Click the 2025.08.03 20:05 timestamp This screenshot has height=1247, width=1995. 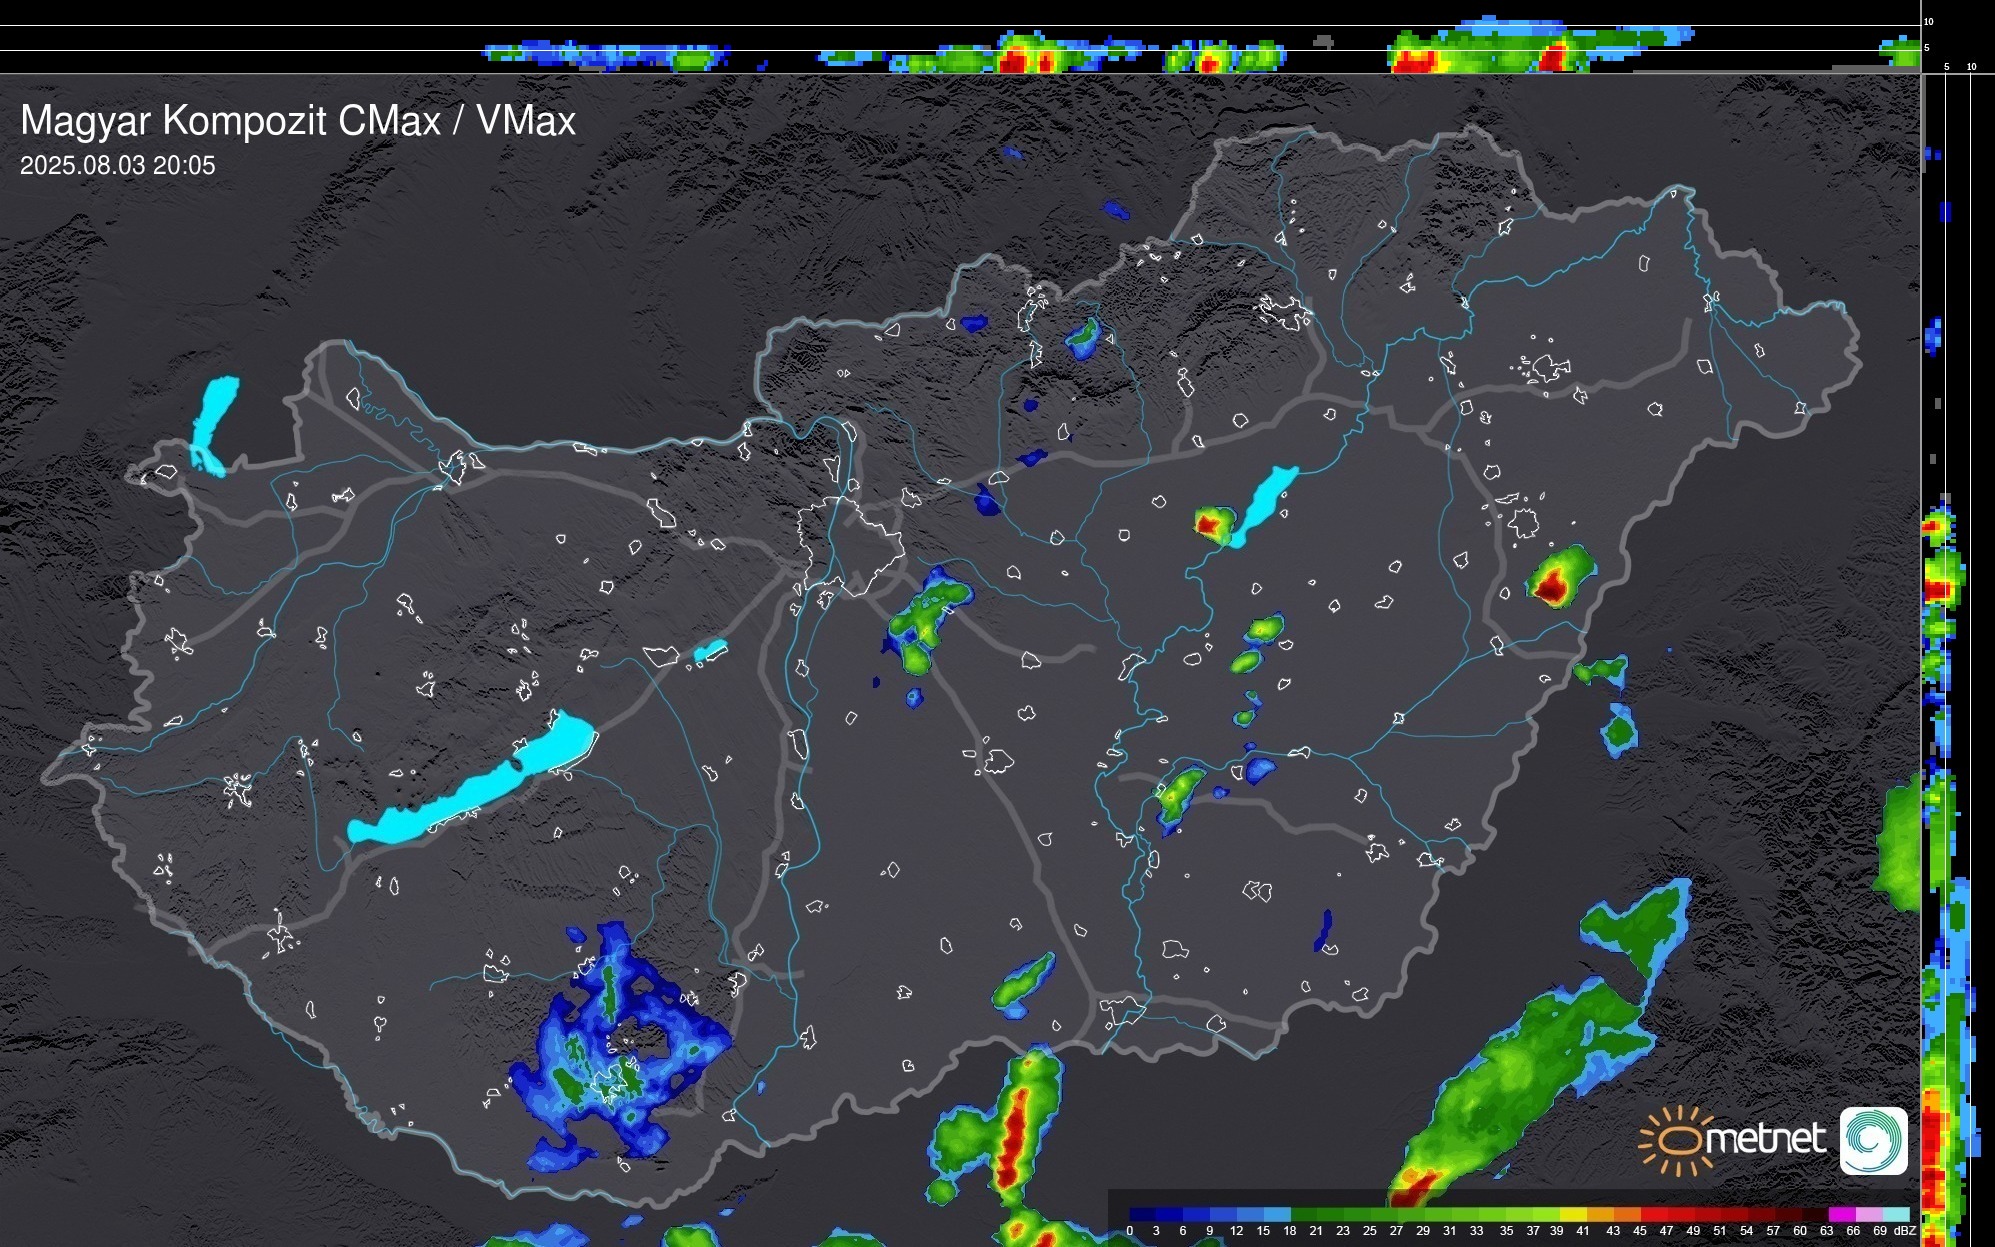pyautogui.click(x=117, y=166)
